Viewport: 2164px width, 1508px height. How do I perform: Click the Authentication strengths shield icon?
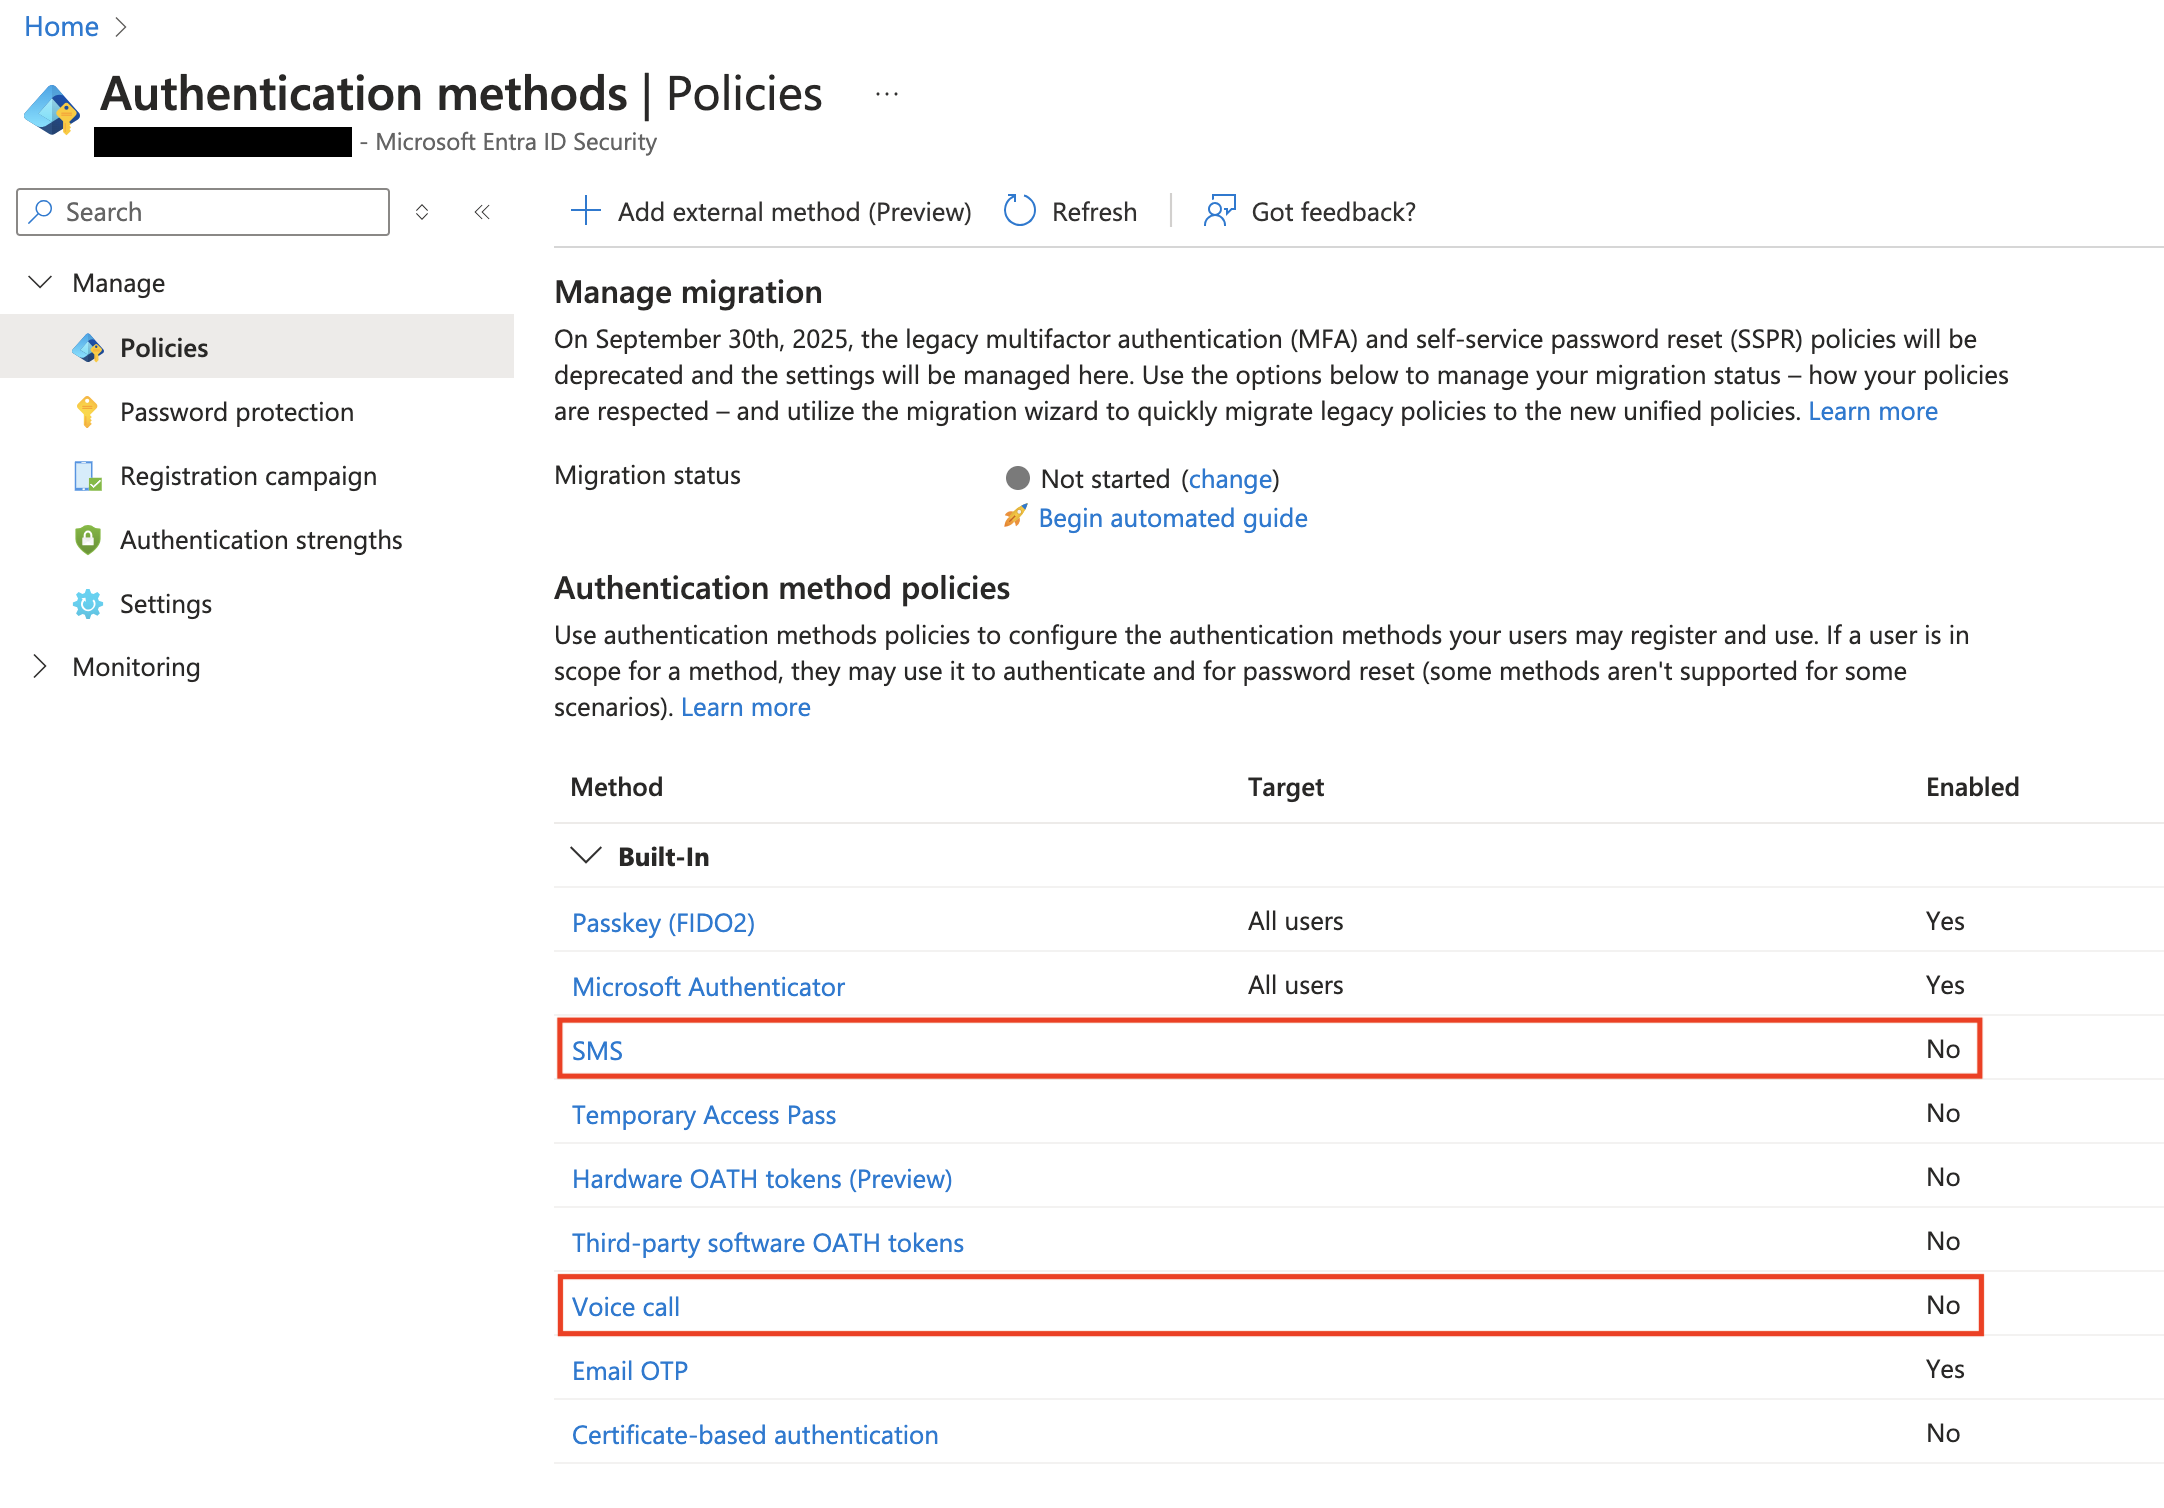tap(87, 540)
